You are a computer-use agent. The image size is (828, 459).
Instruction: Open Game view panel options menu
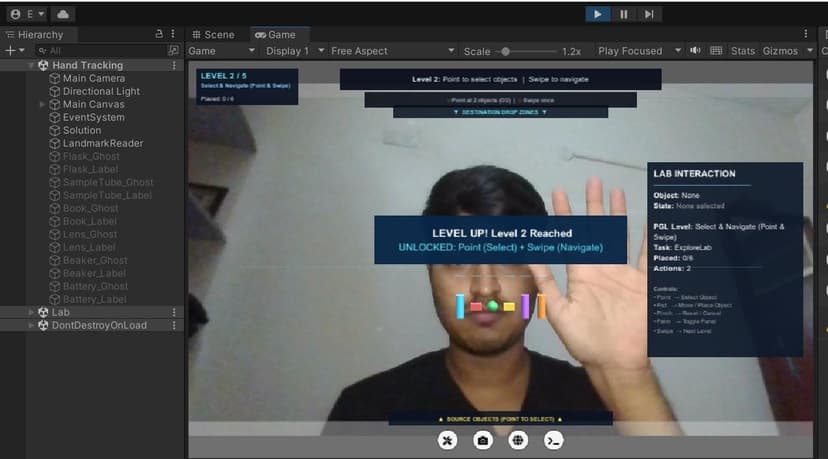tap(805, 34)
